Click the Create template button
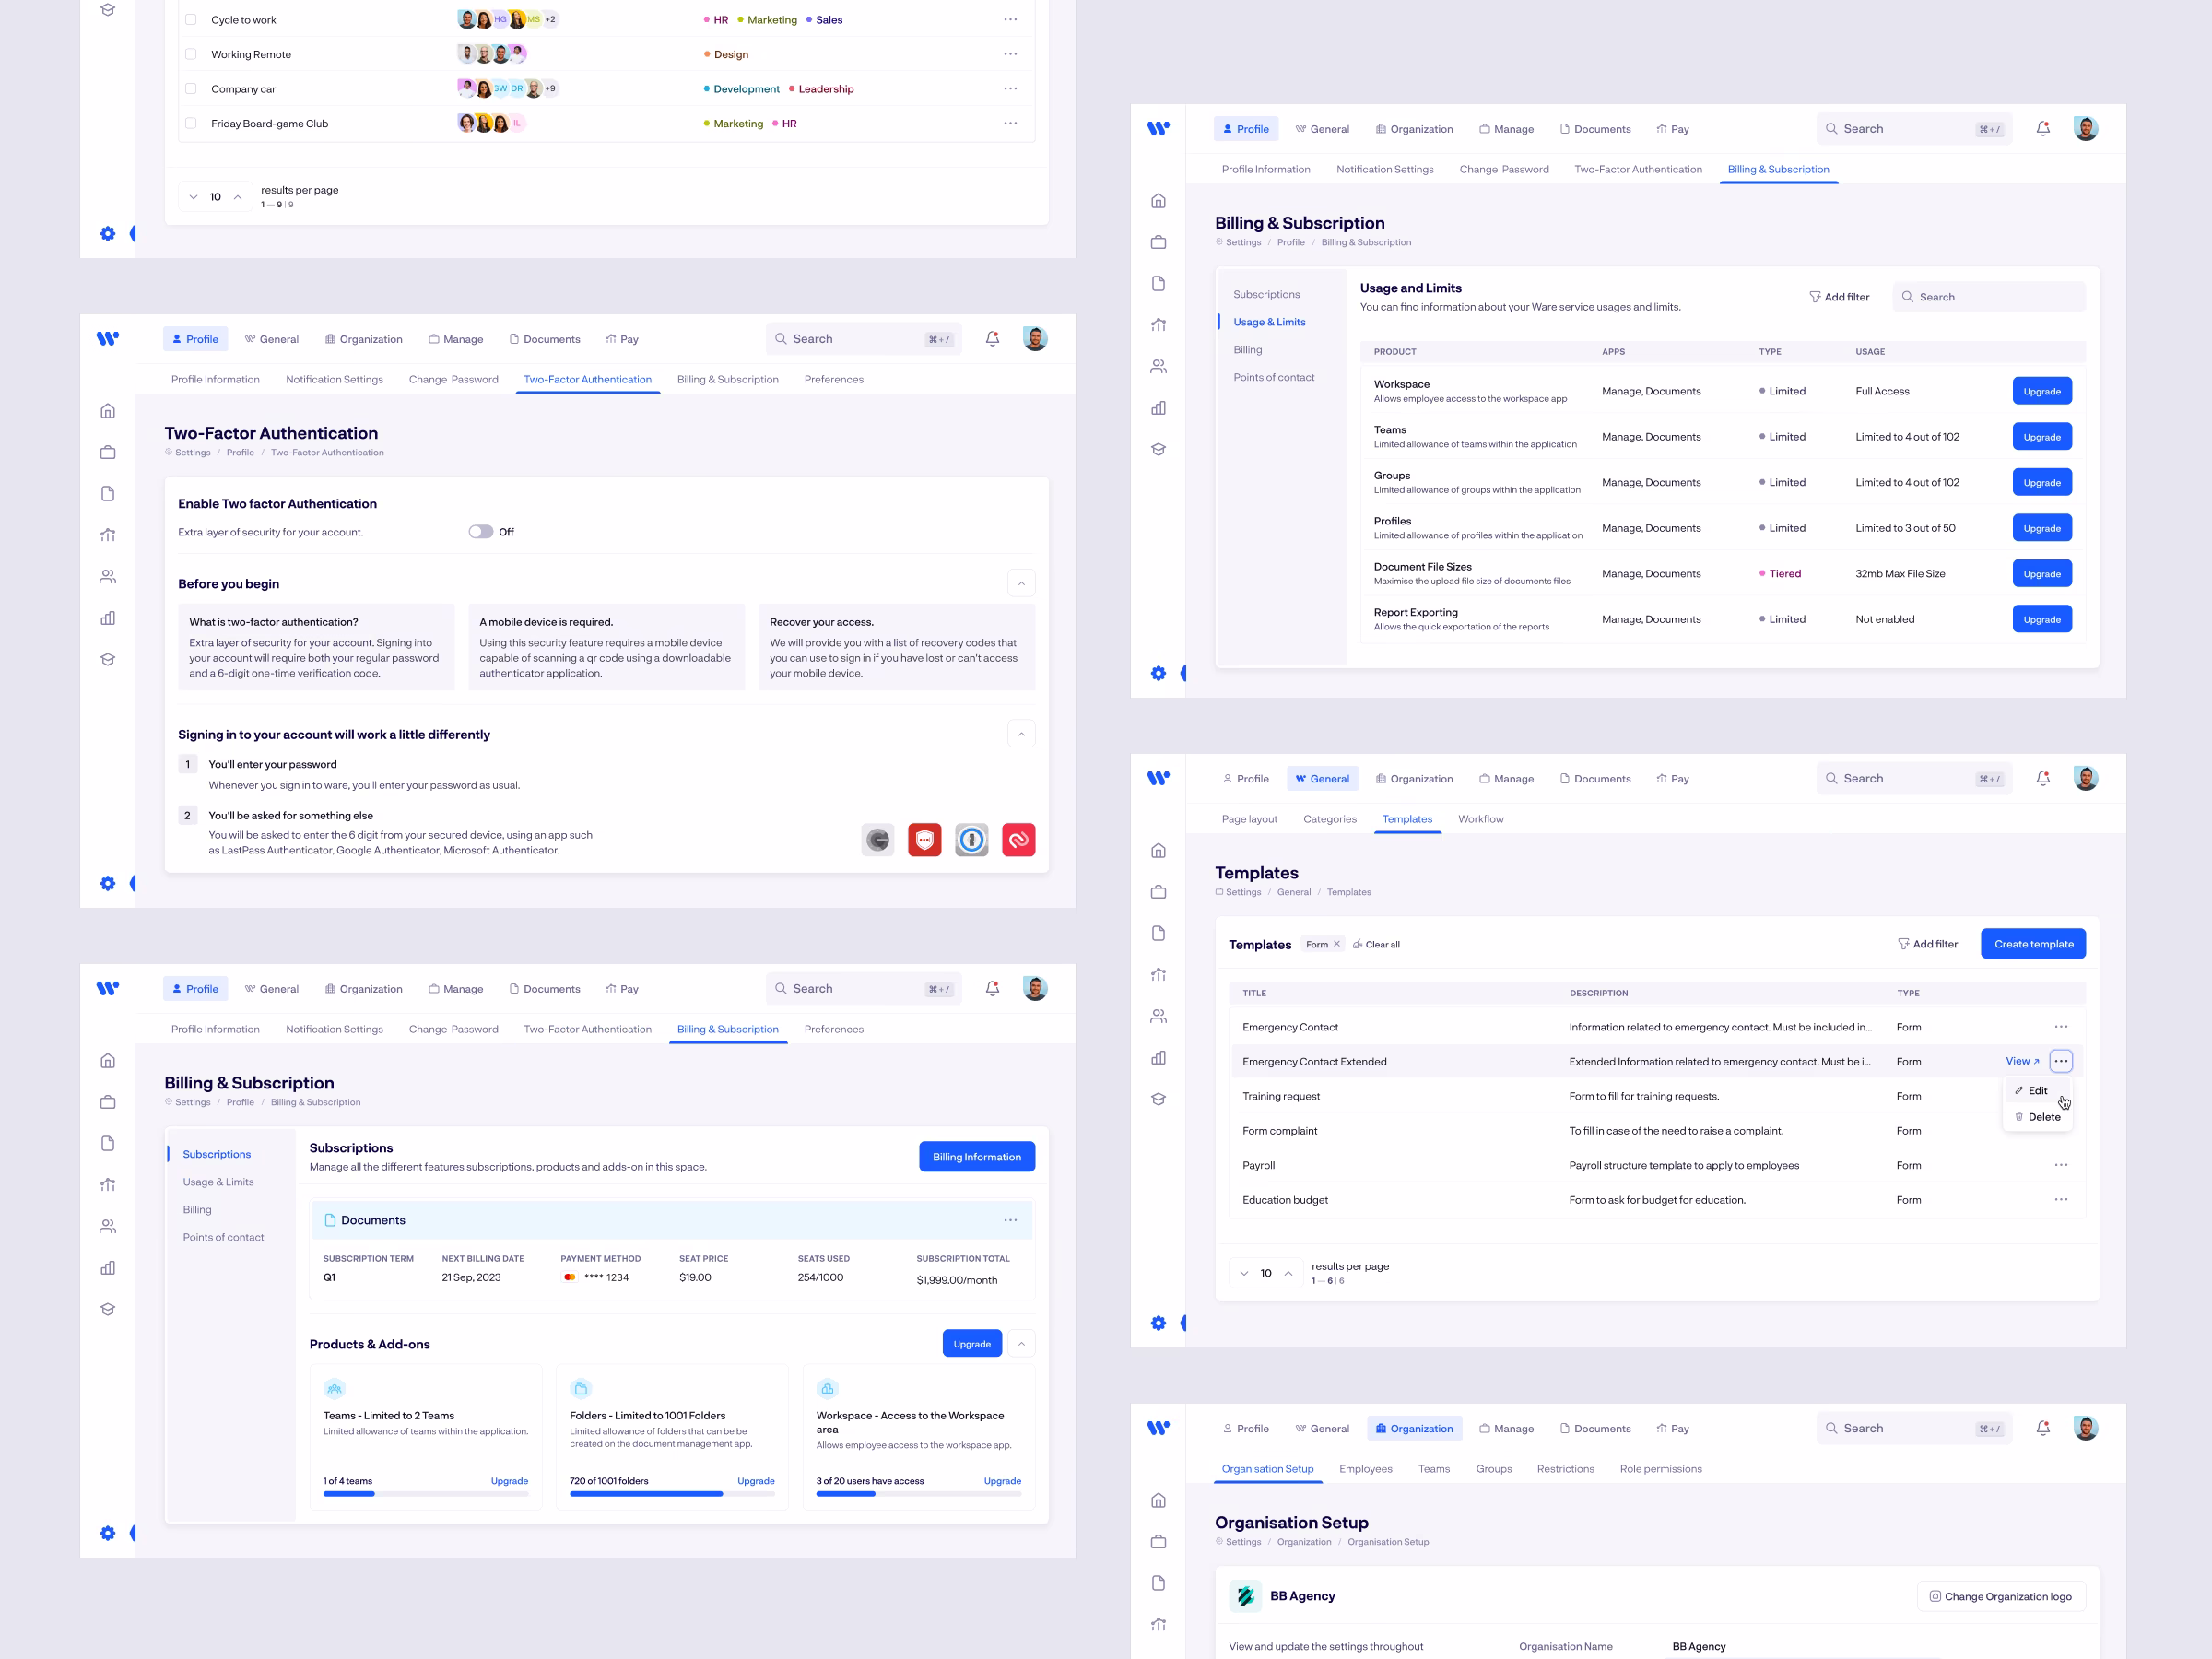 [2033, 944]
